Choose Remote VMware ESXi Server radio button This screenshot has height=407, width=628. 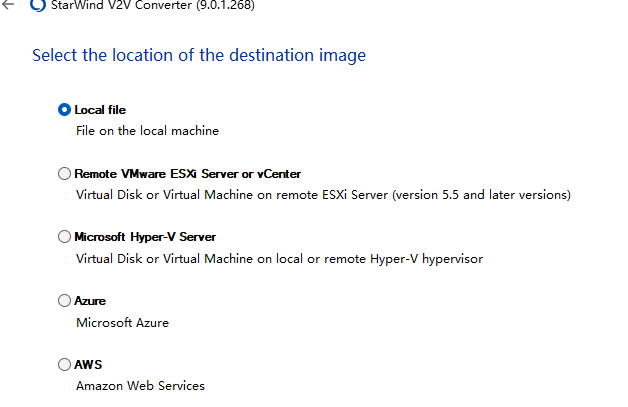(65, 173)
